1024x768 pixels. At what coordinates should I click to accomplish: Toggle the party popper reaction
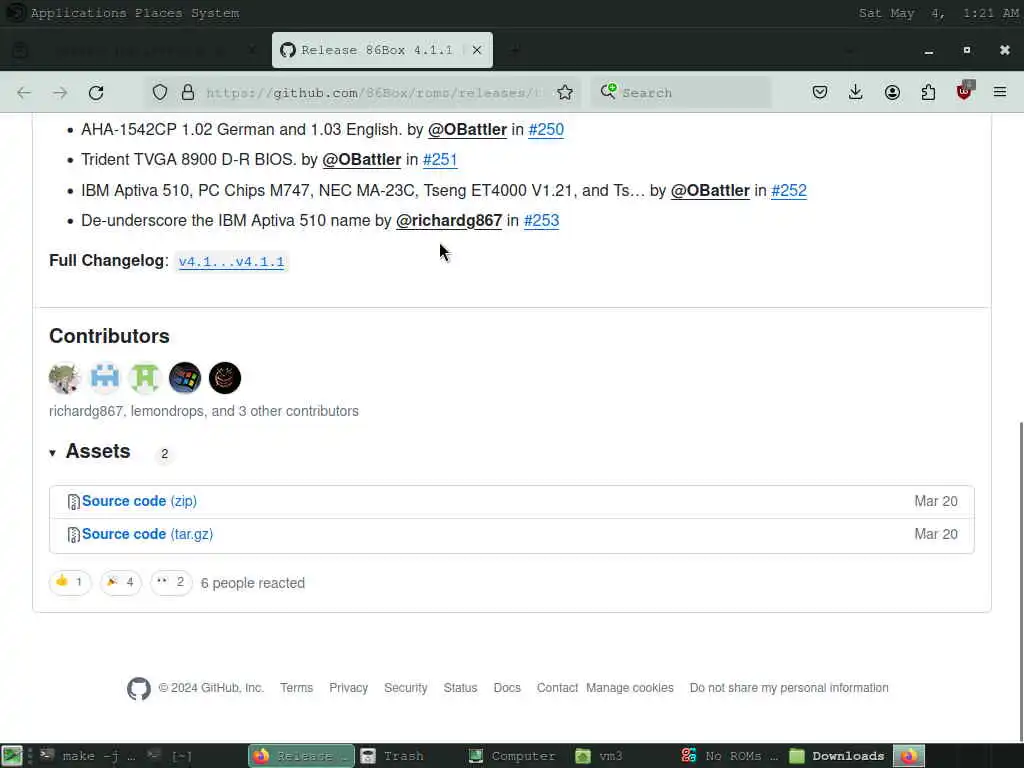click(121, 583)
